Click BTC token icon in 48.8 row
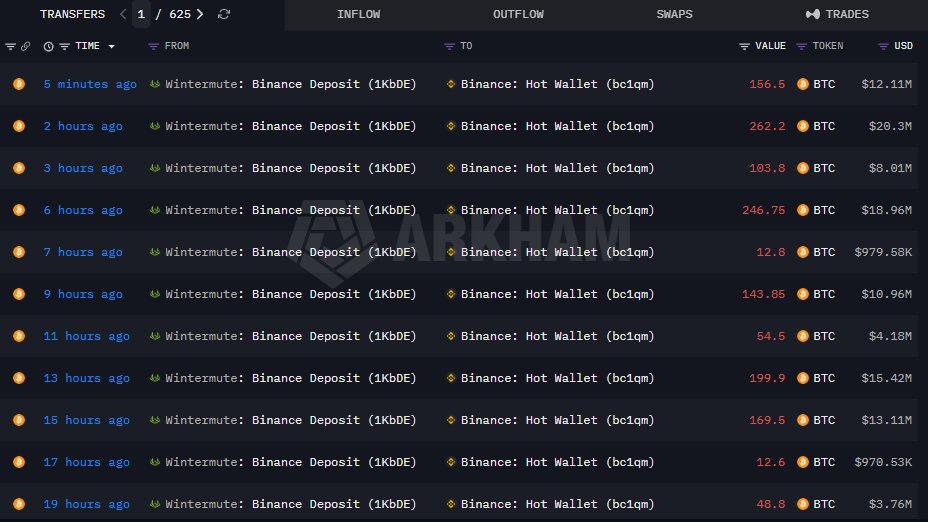This screenshot has width=928, height=522. pyautogui.click(x=803, y=504)
